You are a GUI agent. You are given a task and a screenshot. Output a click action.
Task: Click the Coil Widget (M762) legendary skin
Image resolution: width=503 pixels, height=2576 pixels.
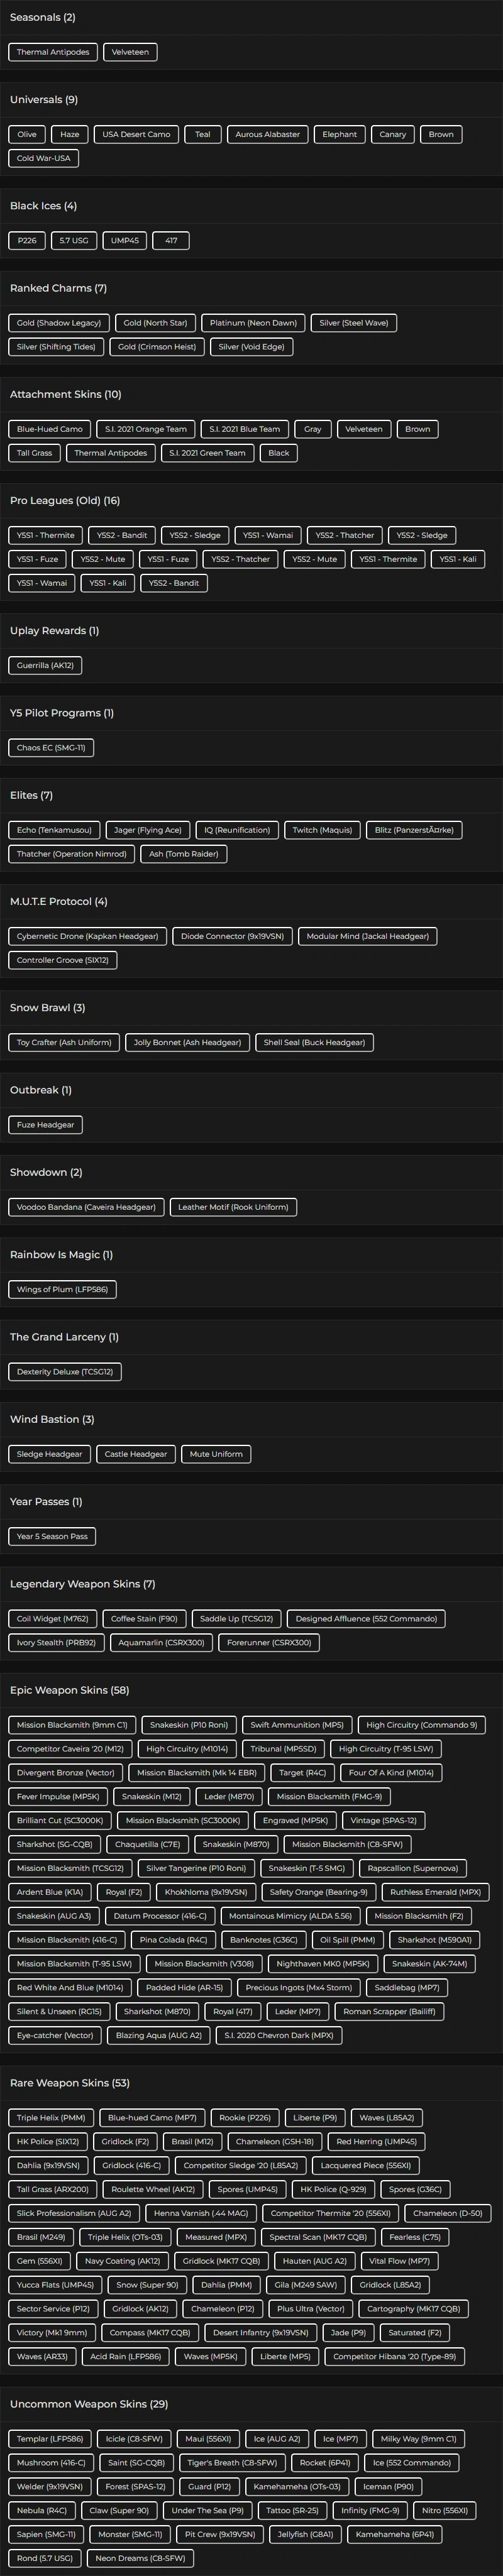pyautogui.click(x=52, y=1618)
